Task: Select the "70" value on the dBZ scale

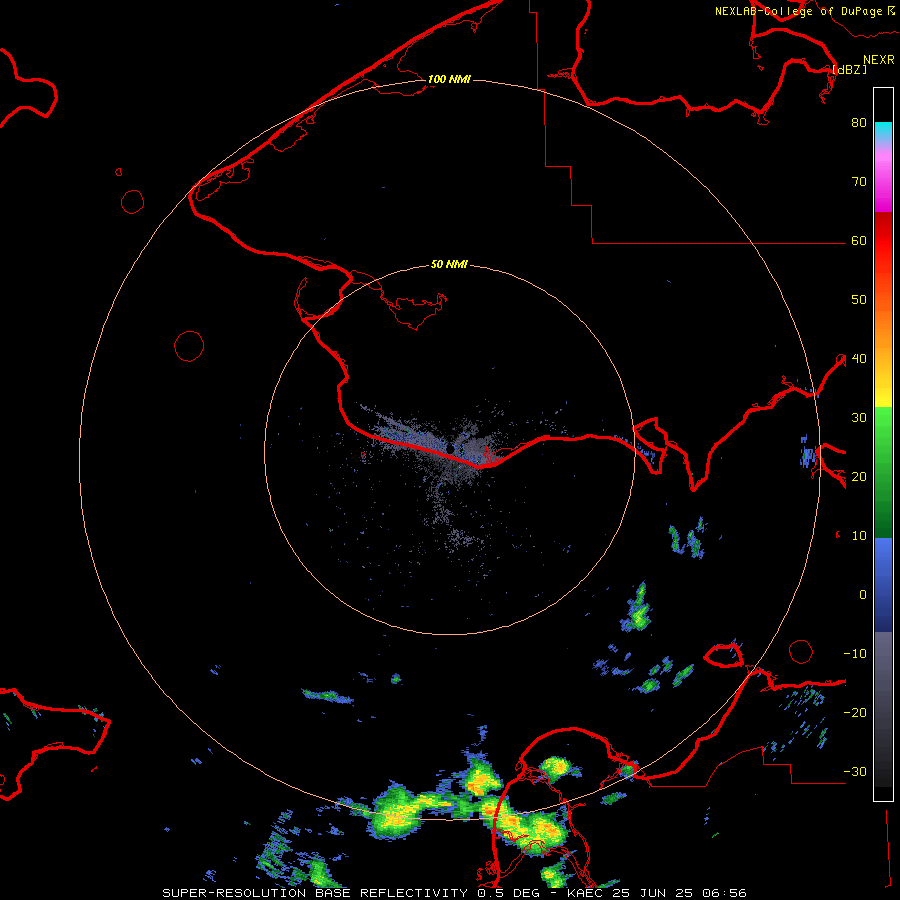Action: pyautogui.click(x=859, y=181)
